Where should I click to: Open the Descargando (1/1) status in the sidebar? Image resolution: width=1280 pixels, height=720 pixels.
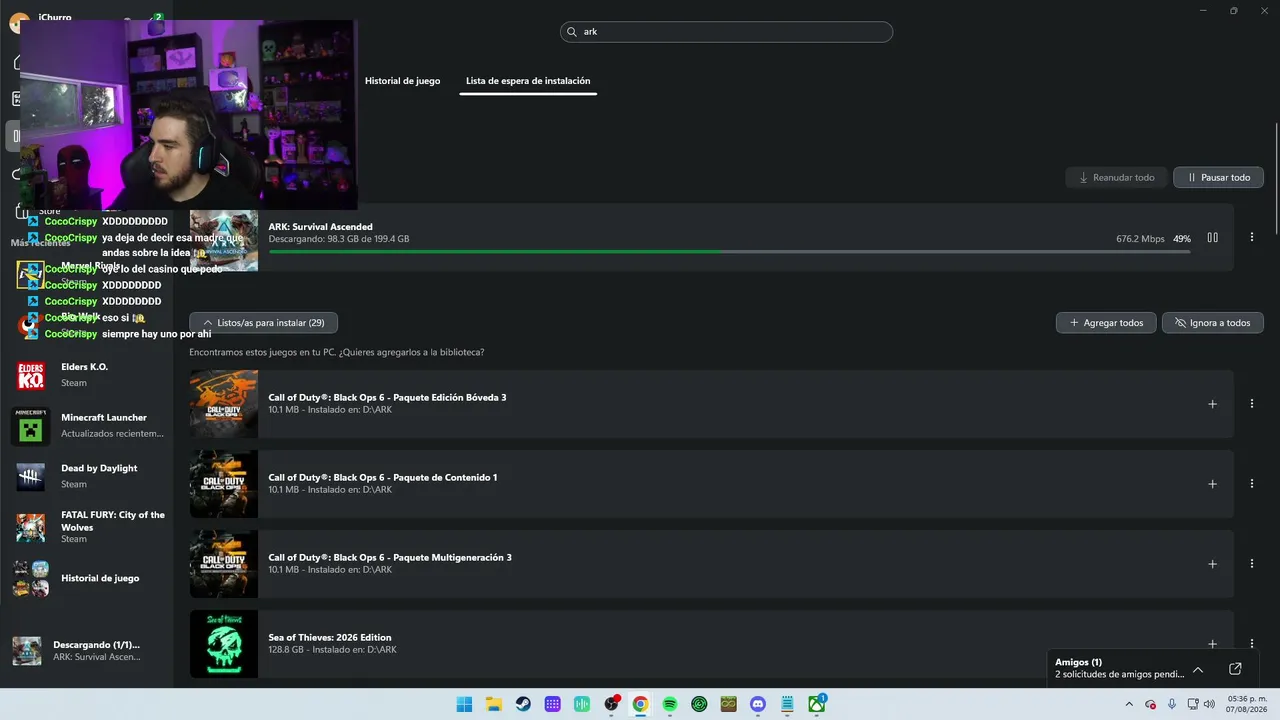click(x=88, y=651)
